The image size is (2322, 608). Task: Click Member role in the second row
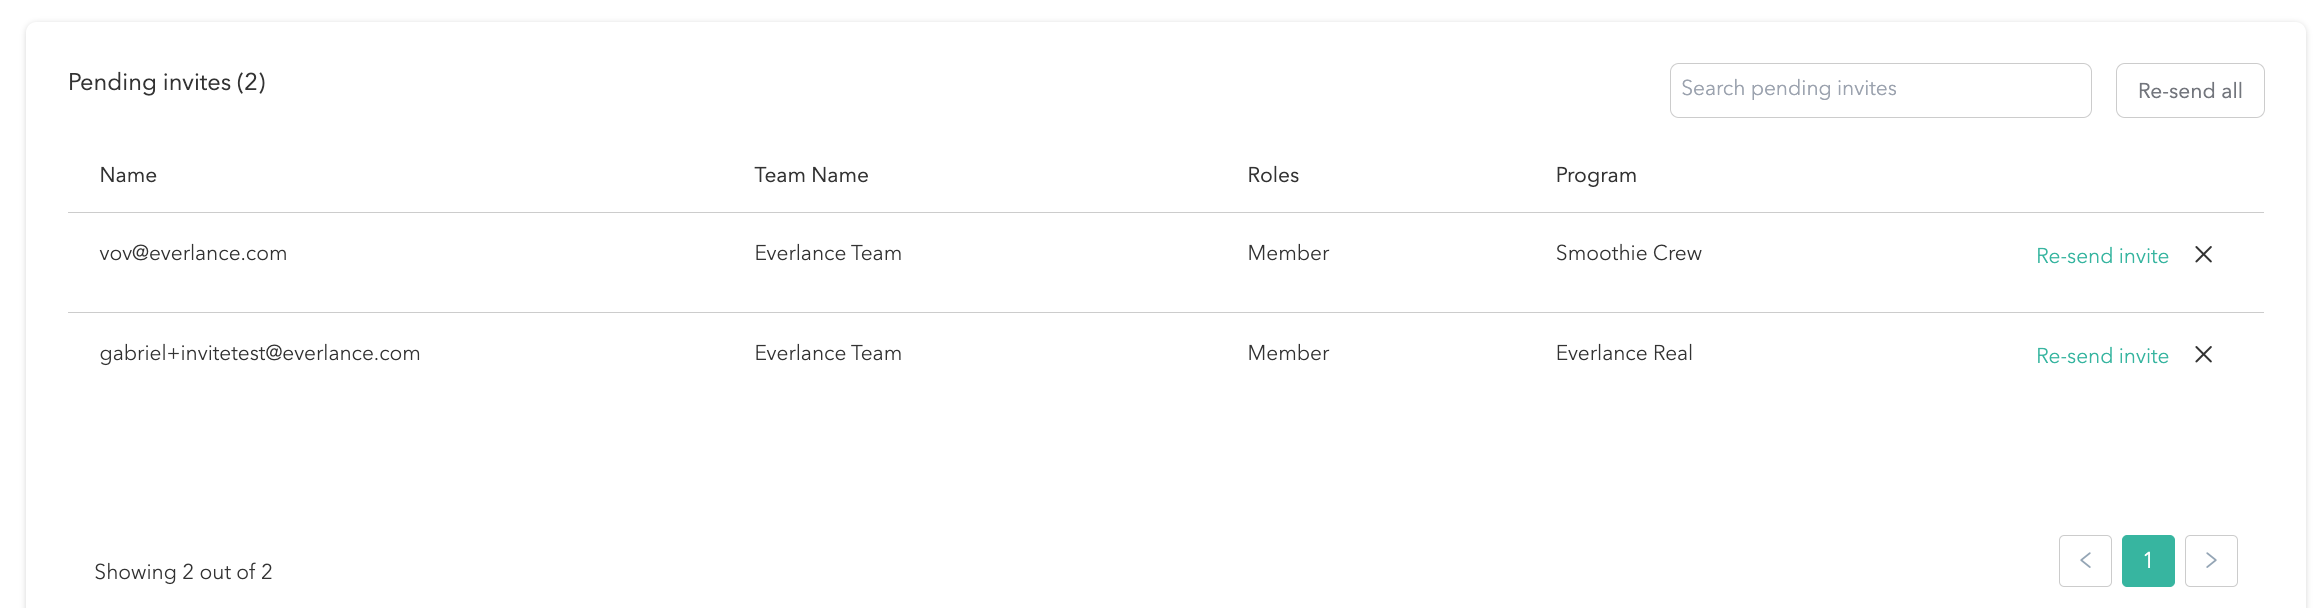click(x=1288, y=353)
